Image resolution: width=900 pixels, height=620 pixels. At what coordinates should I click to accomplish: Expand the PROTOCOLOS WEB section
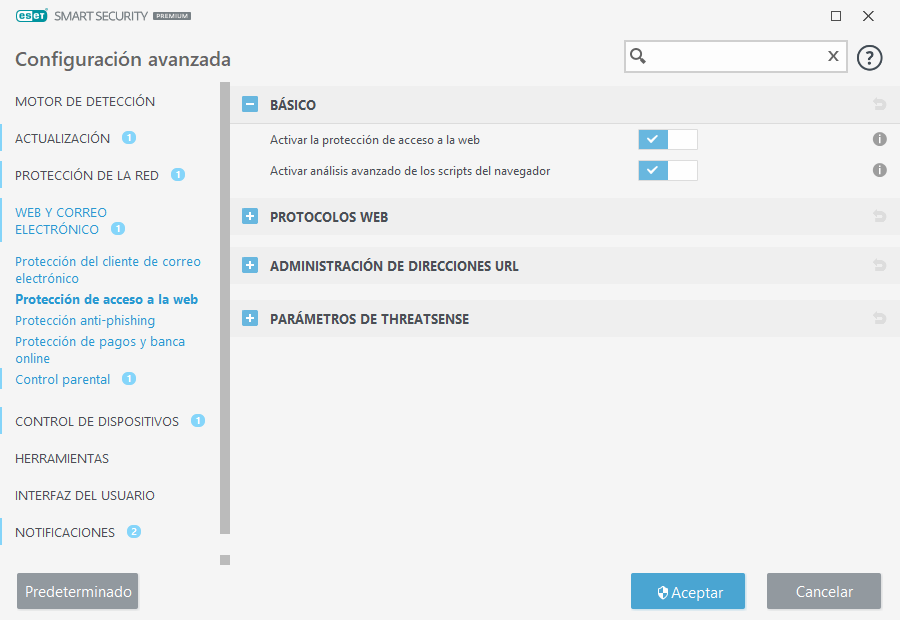(x=250, y=216)
